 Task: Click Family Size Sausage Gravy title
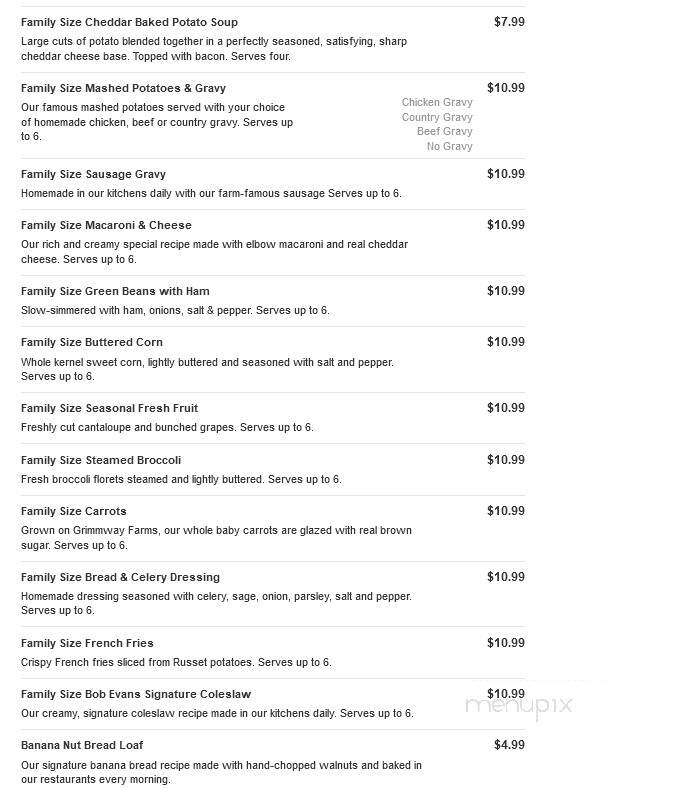[93, 174]
